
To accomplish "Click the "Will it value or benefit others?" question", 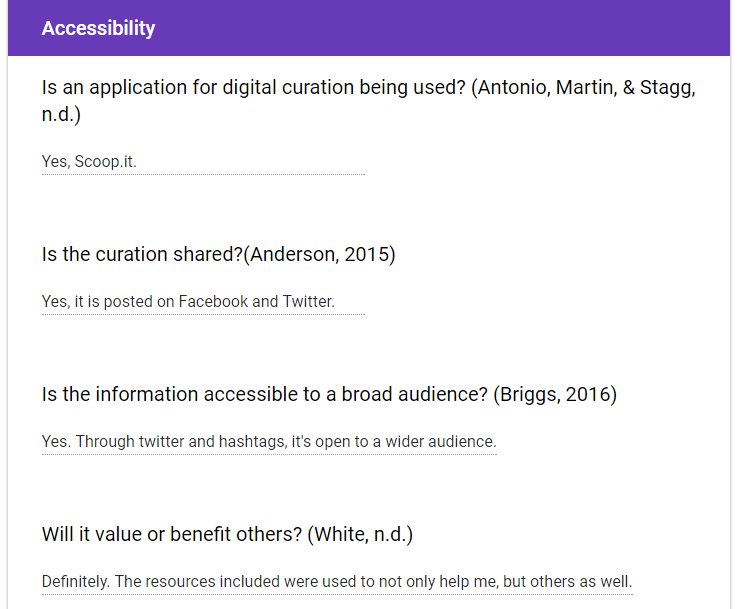I will click(x=227, y=534).
